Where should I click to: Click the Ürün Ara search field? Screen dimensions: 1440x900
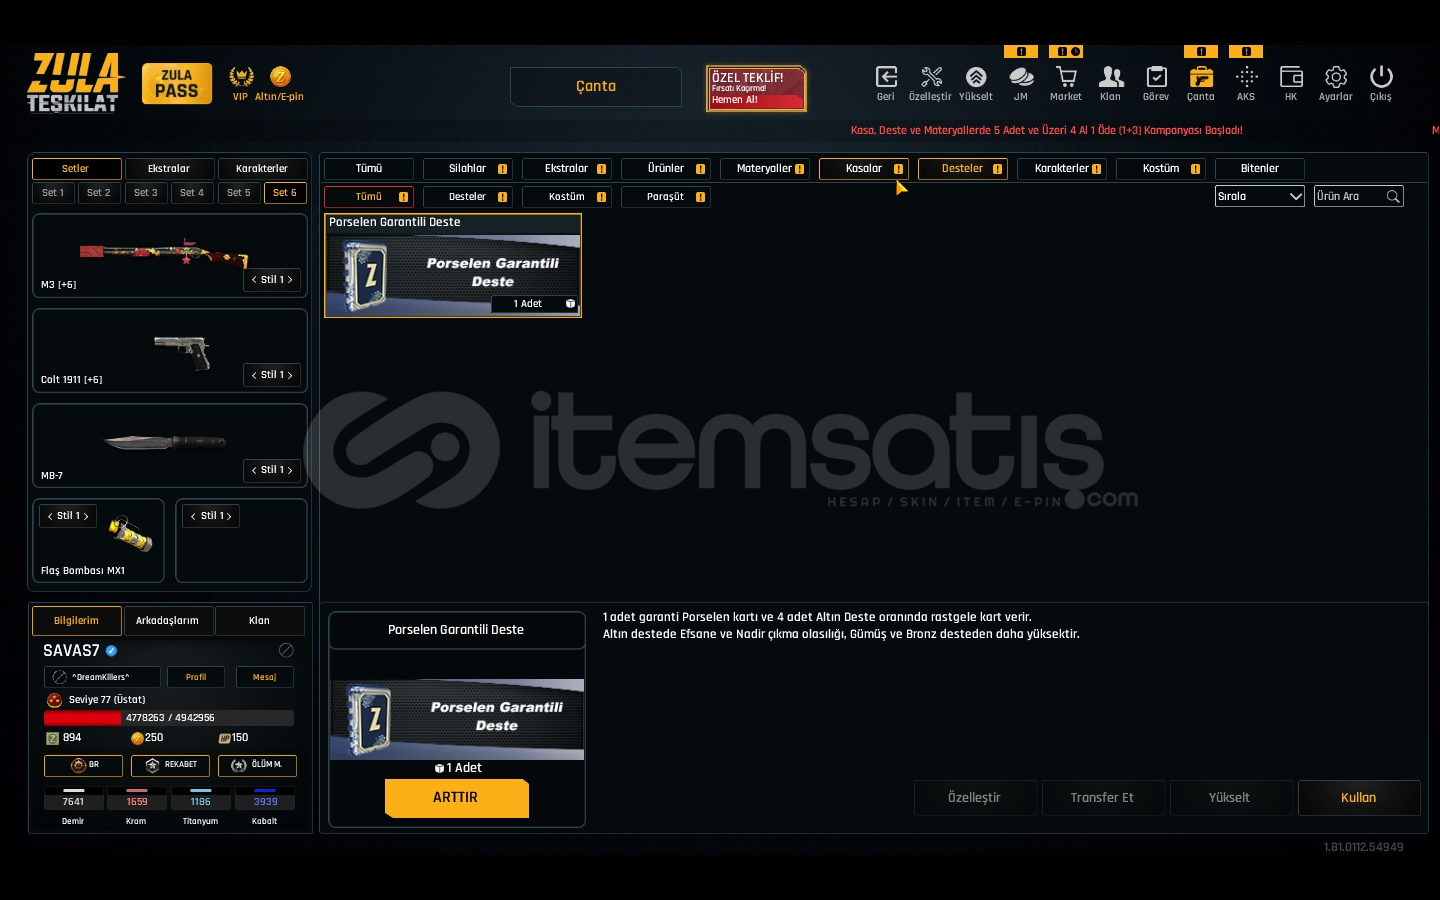click(1358, 197)
